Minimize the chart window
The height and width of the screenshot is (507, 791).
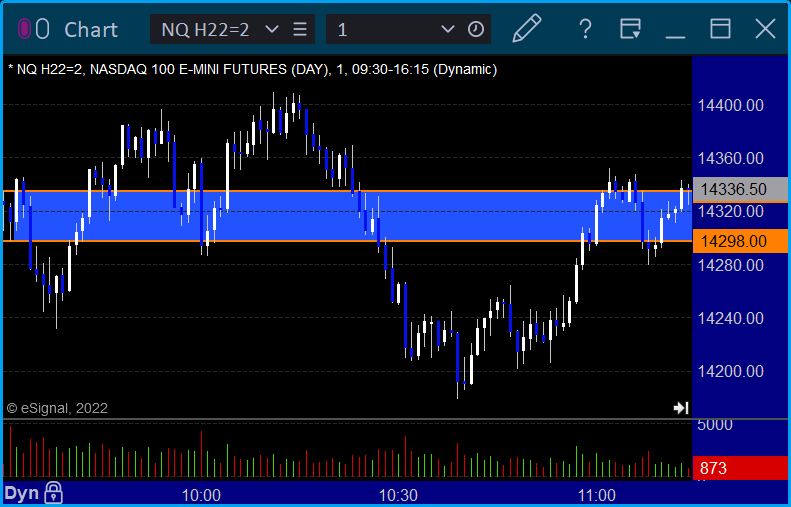click(x=675, y=37)
